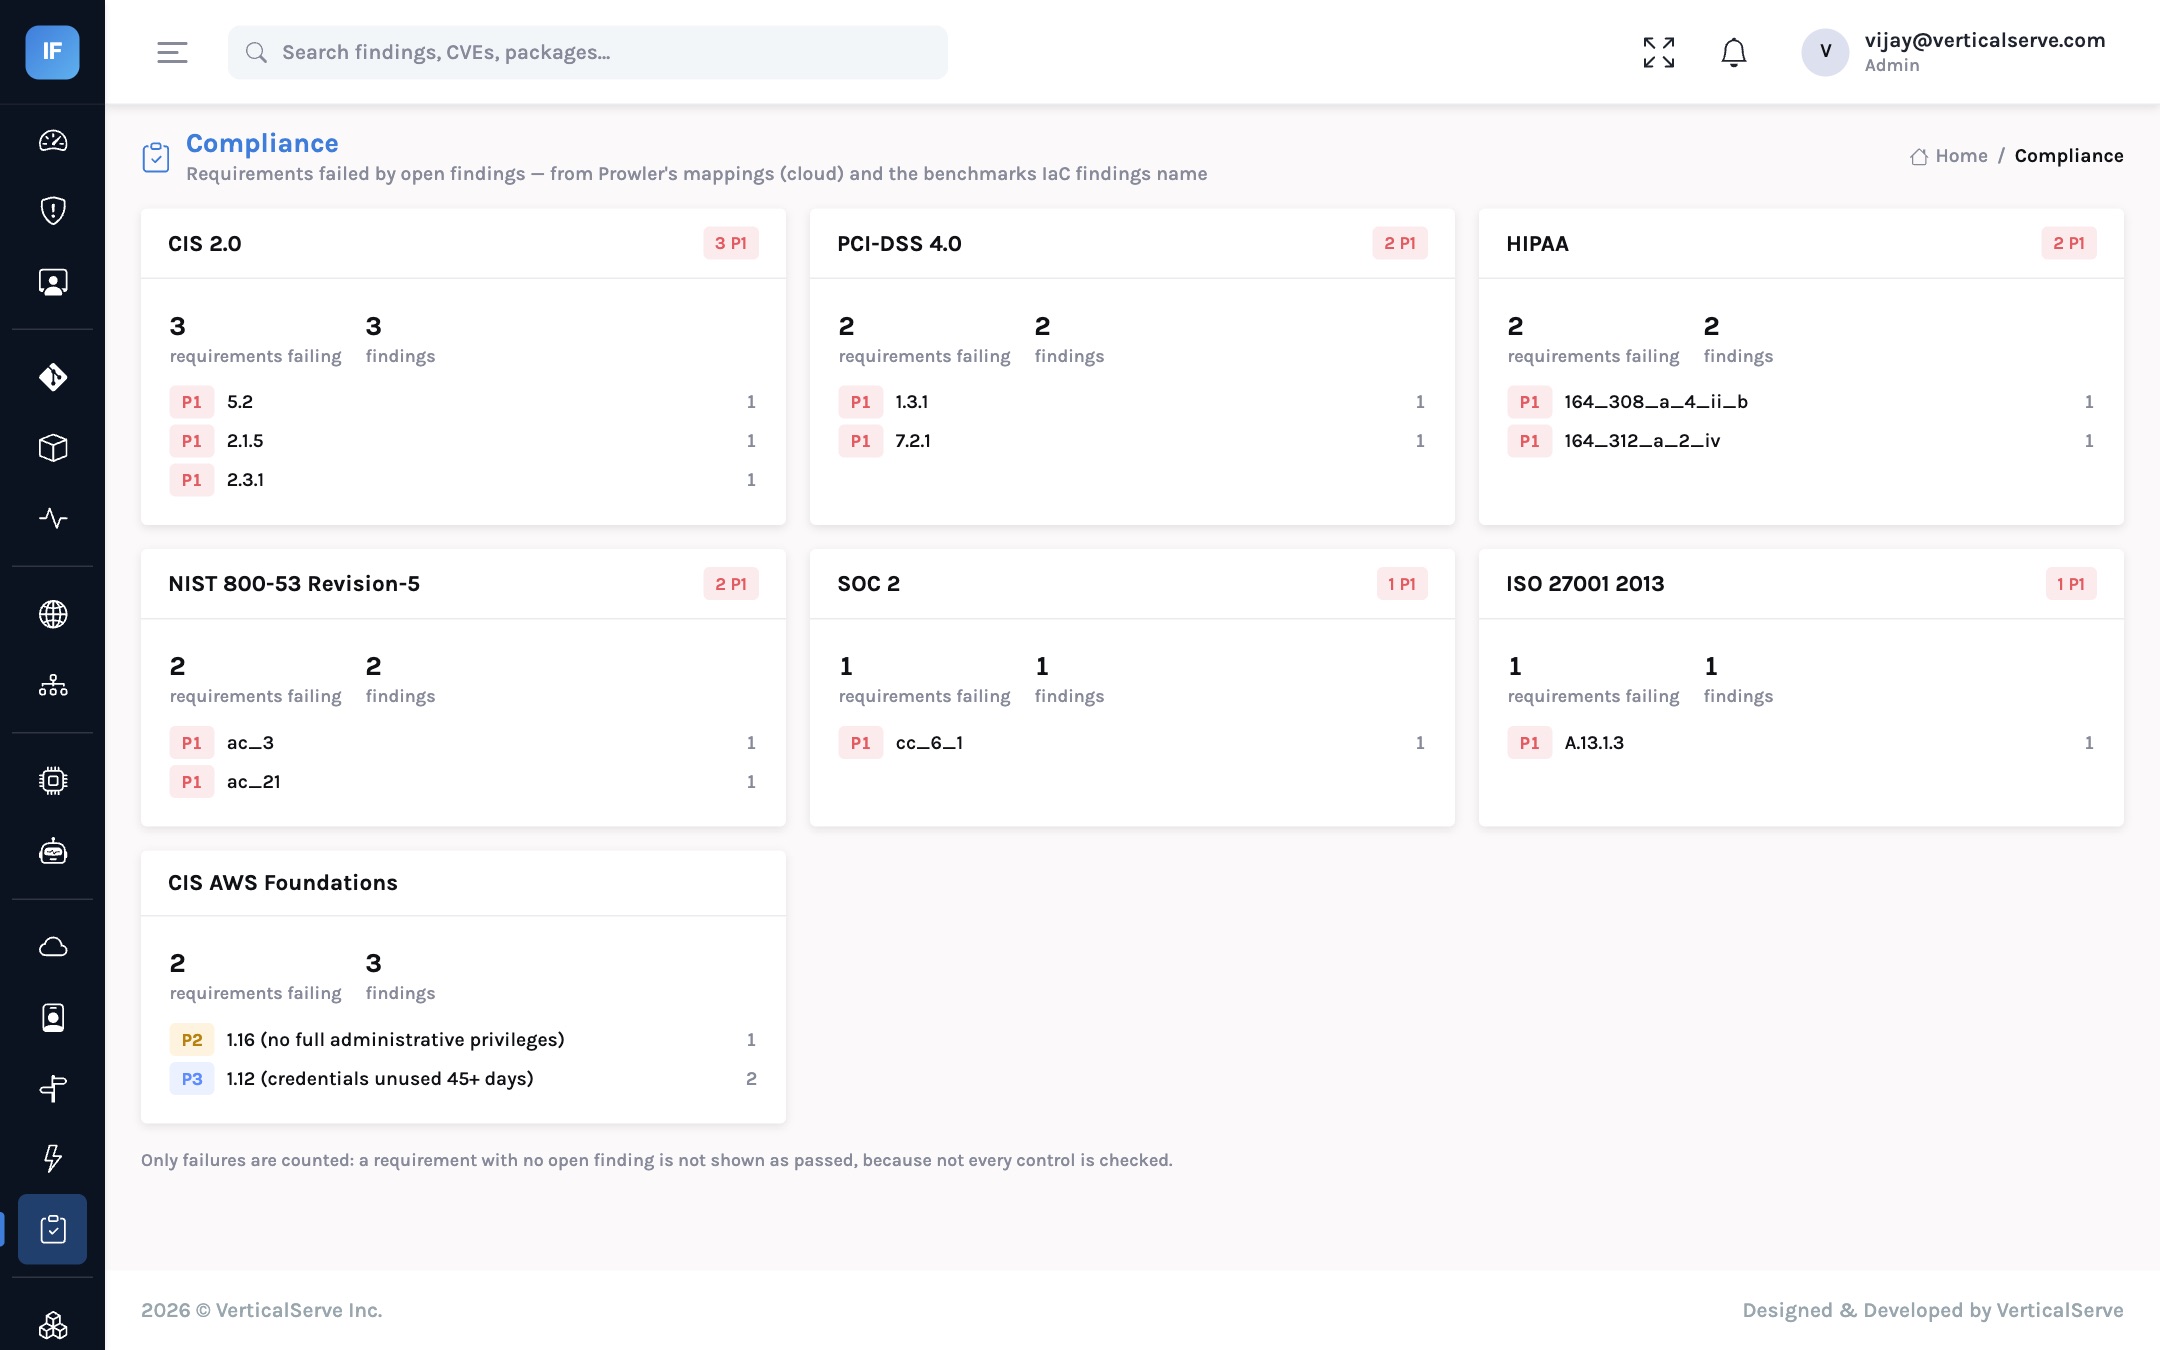
Task: Open the vijay@verticalserve.com user menu
Action: point(1953,52)
